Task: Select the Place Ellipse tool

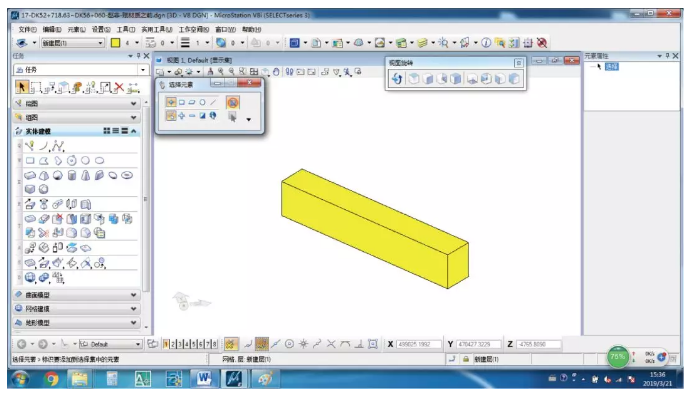Action: click(x=99, y=161)
